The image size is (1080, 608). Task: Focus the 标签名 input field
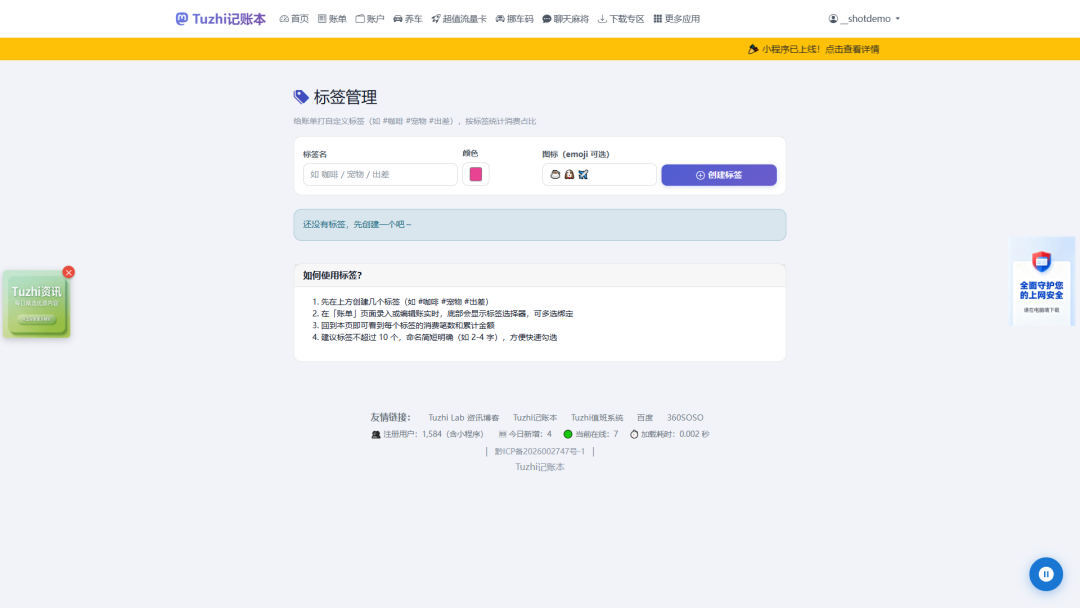click(380, 174)
